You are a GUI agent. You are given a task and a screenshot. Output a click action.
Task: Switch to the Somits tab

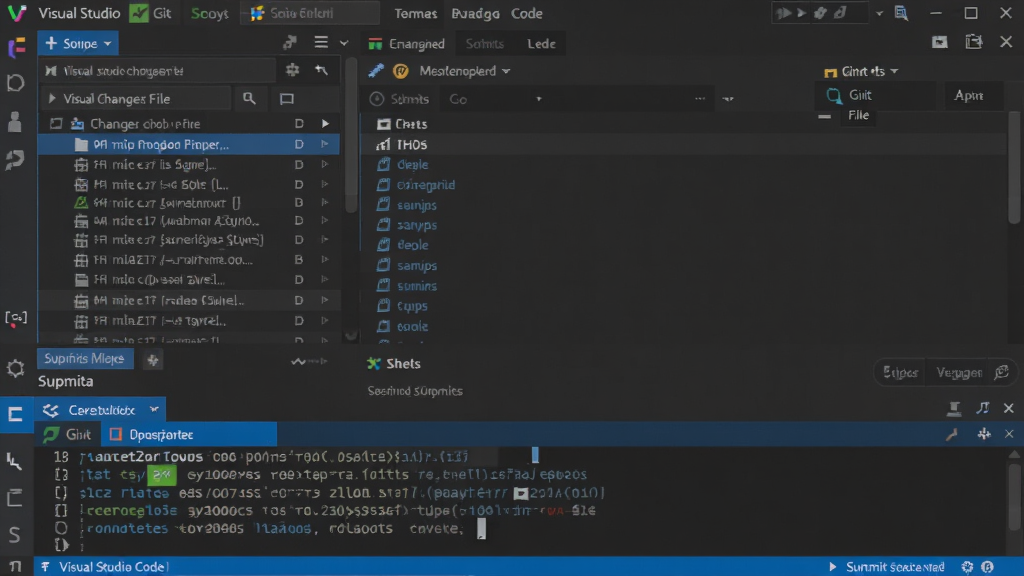[485, 44]
